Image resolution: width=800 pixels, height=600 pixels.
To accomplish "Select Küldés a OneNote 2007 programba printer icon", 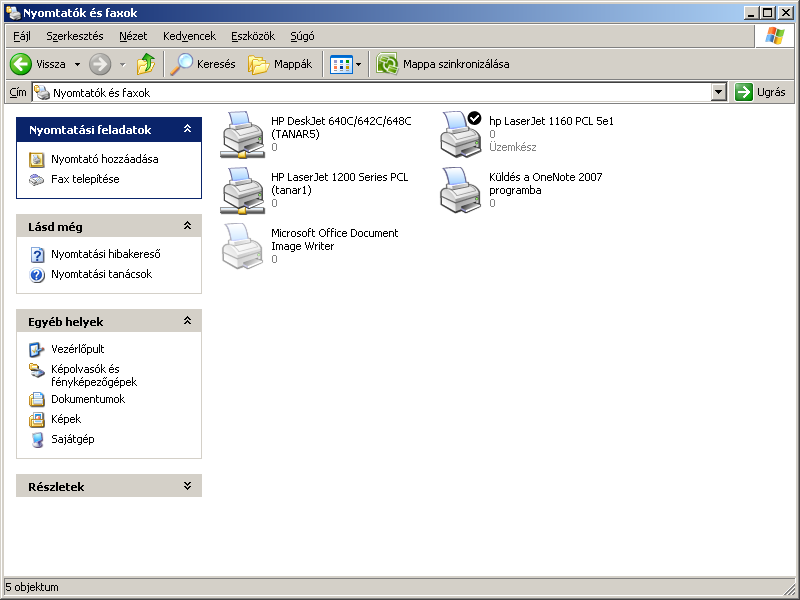I will pos(461,191).
